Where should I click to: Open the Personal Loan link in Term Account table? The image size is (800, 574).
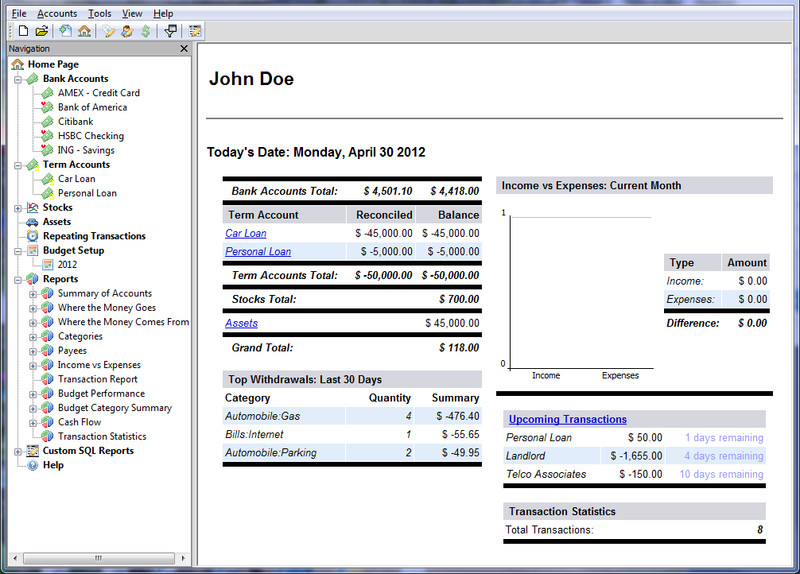(x=258, y=252)
